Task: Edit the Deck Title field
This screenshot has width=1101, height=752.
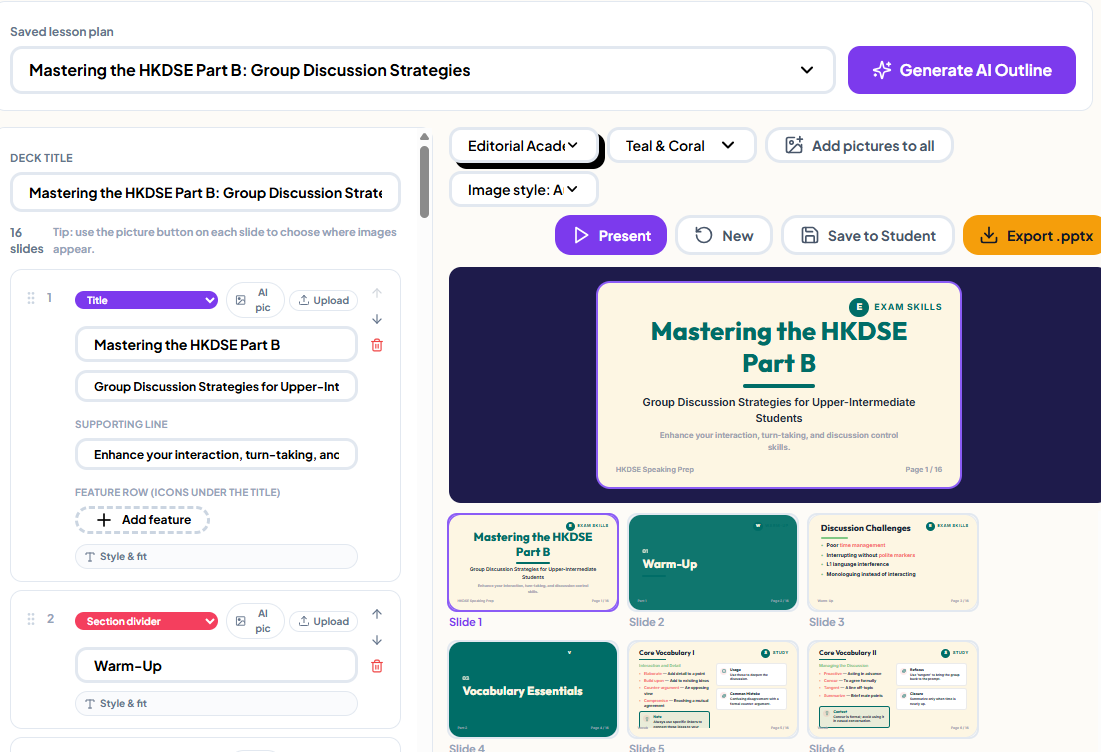Action: point(205,192)
